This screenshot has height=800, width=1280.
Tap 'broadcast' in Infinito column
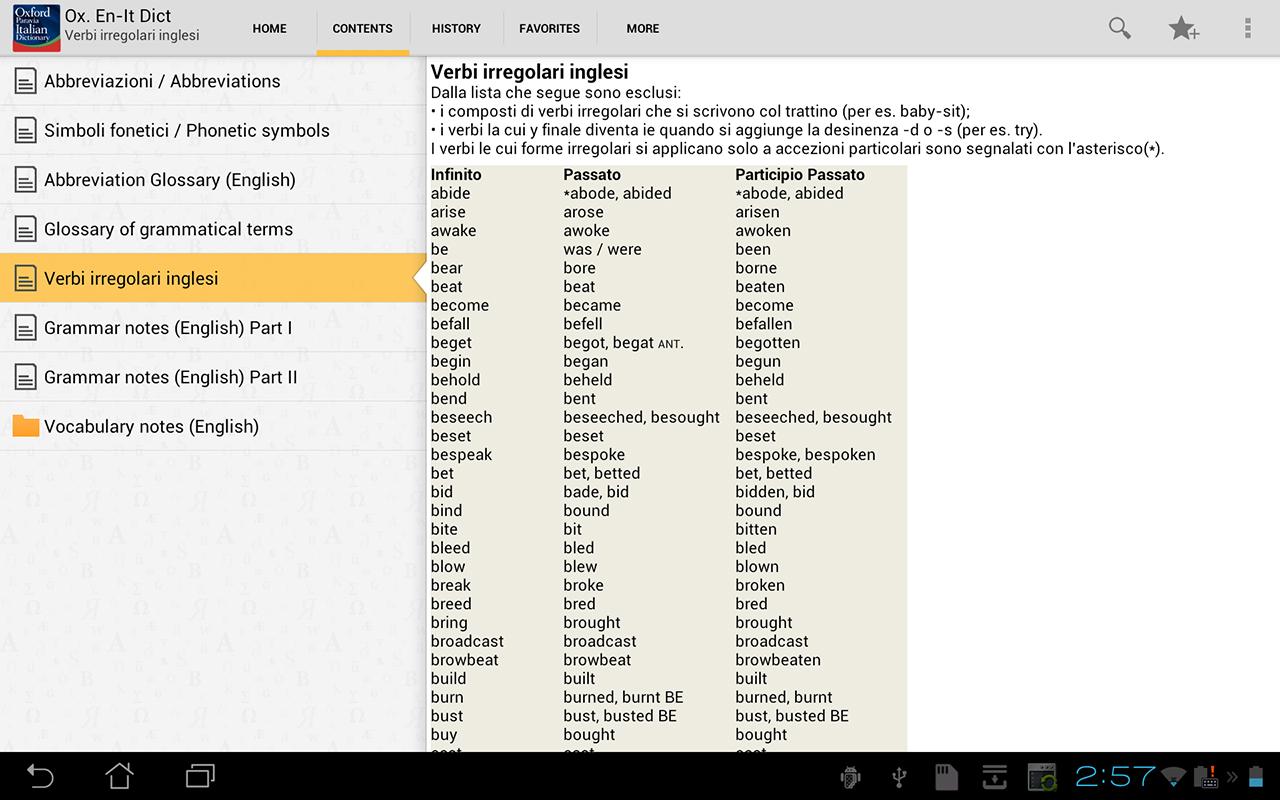click(x=467, y=641)
